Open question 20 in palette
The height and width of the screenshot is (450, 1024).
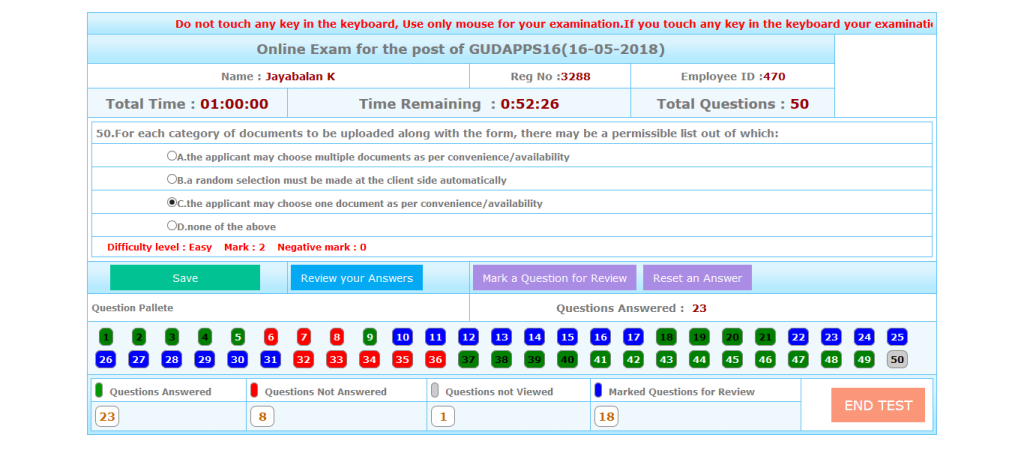click(732, 337)
